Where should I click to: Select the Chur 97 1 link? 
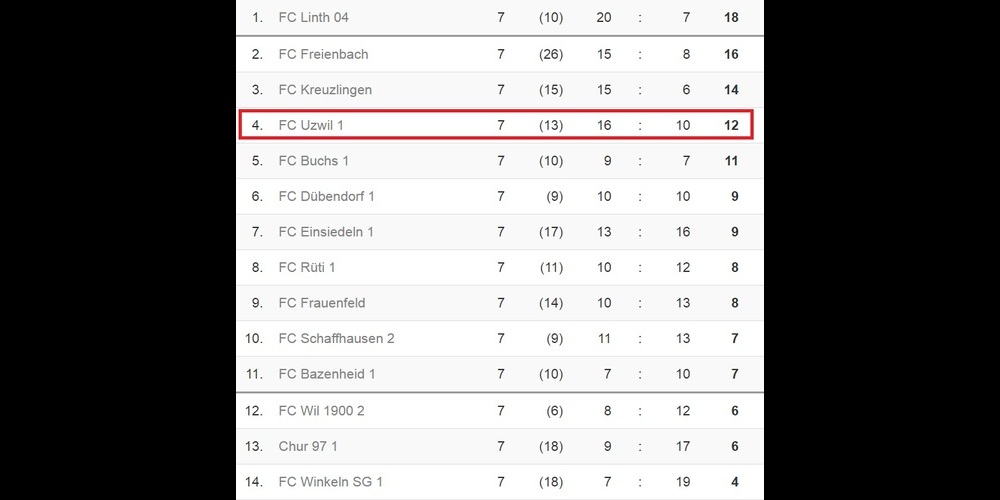click(308, 446)
